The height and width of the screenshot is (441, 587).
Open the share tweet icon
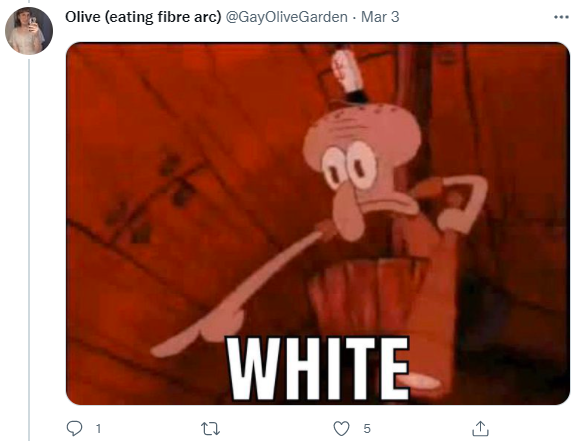coord(480,428)
